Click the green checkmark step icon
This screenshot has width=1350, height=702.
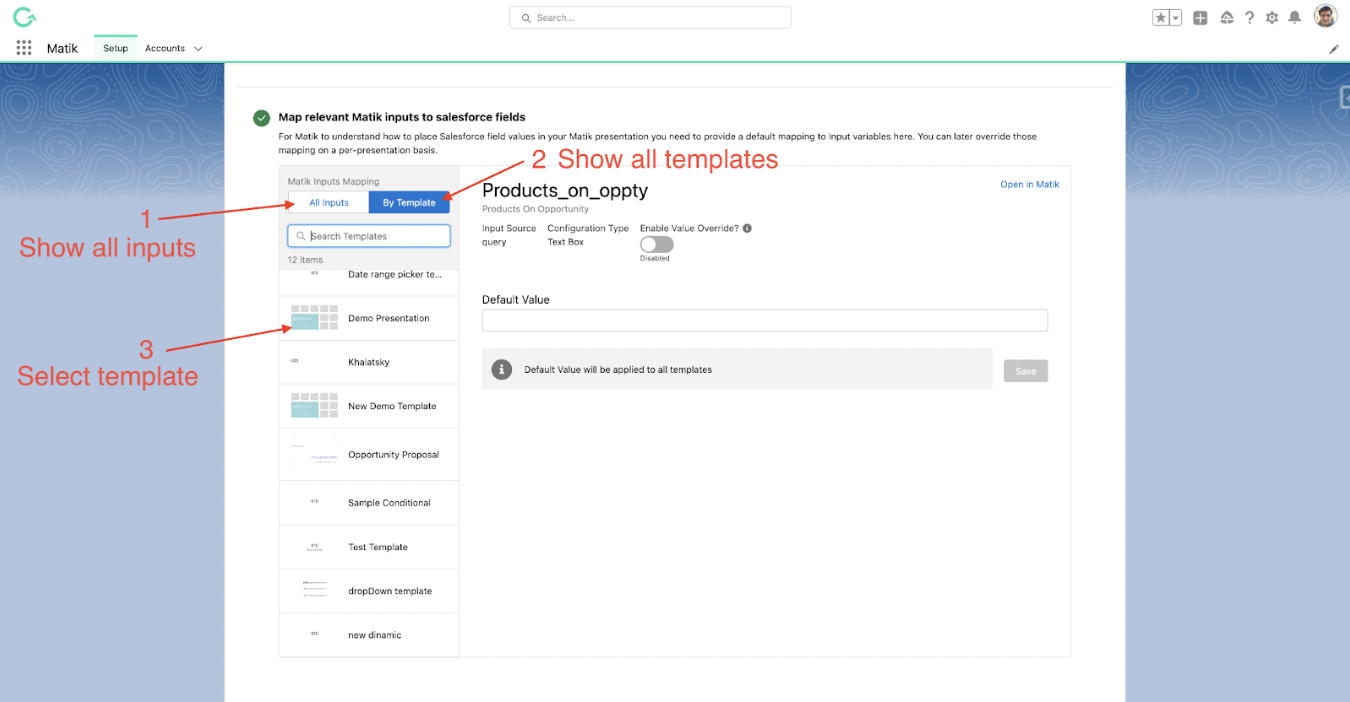click(261, 118)
